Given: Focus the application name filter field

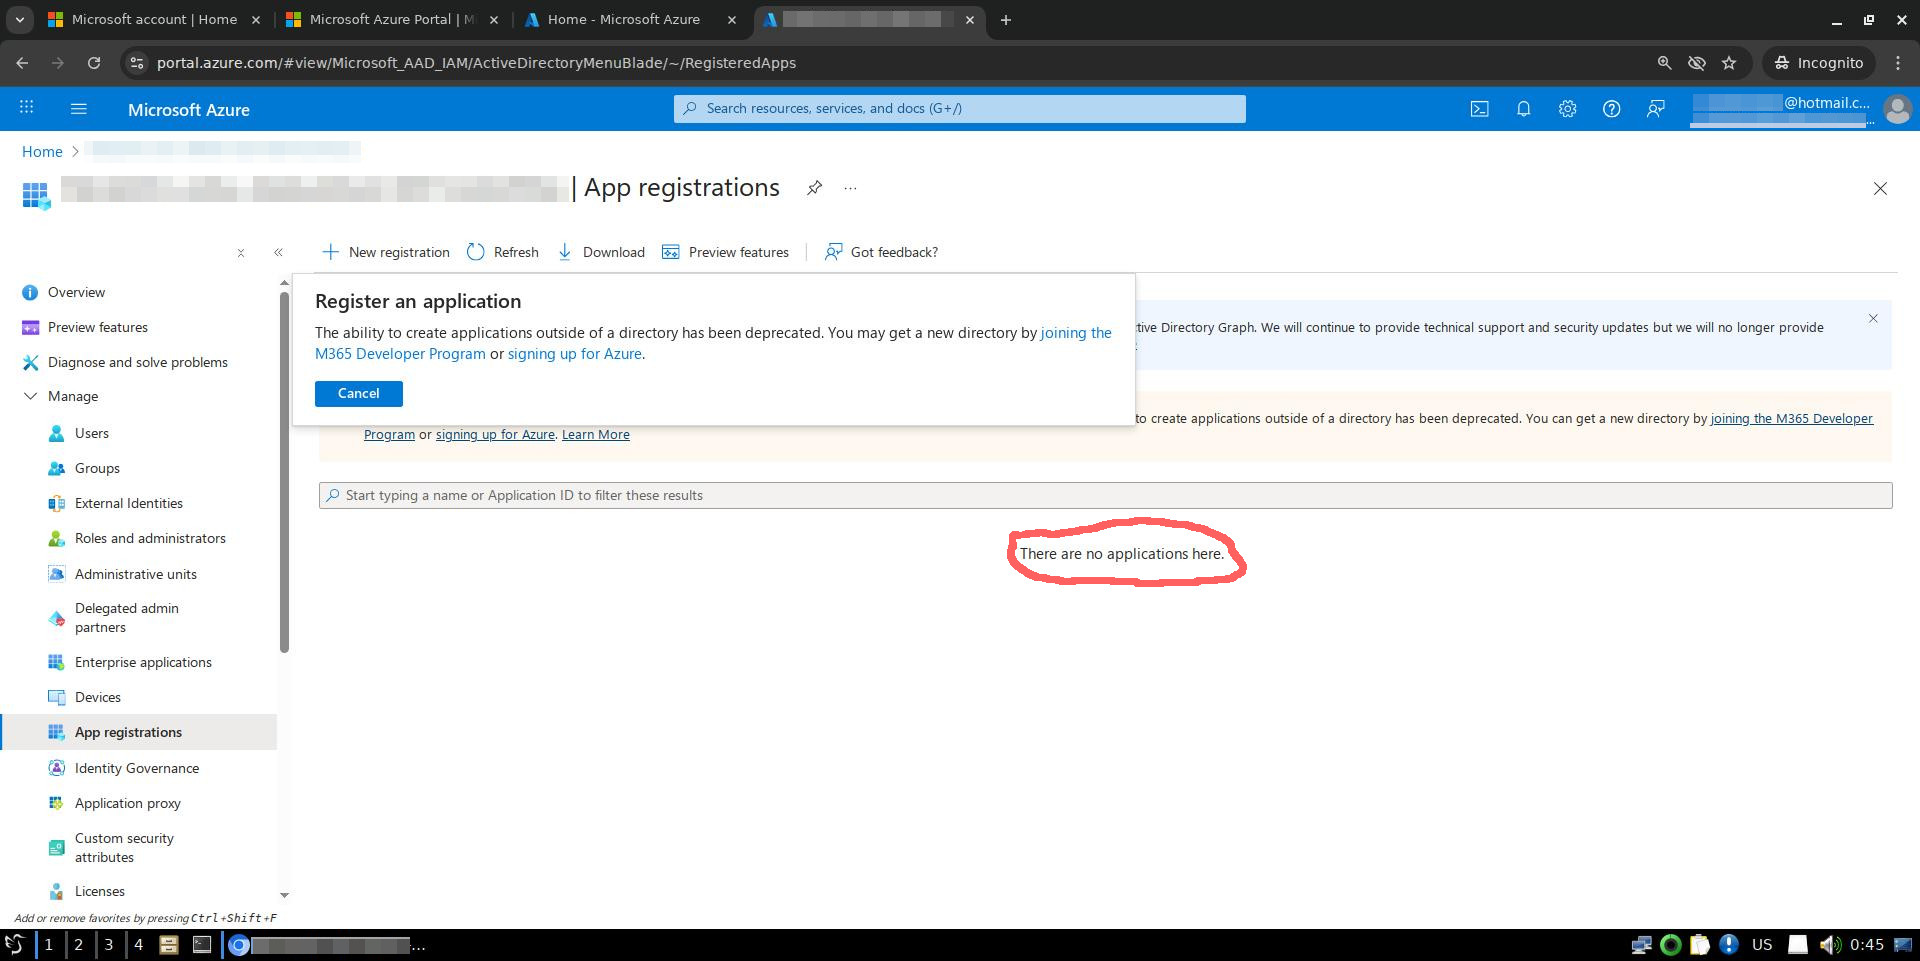Looking at the screenshot, I should (1105, 495).
